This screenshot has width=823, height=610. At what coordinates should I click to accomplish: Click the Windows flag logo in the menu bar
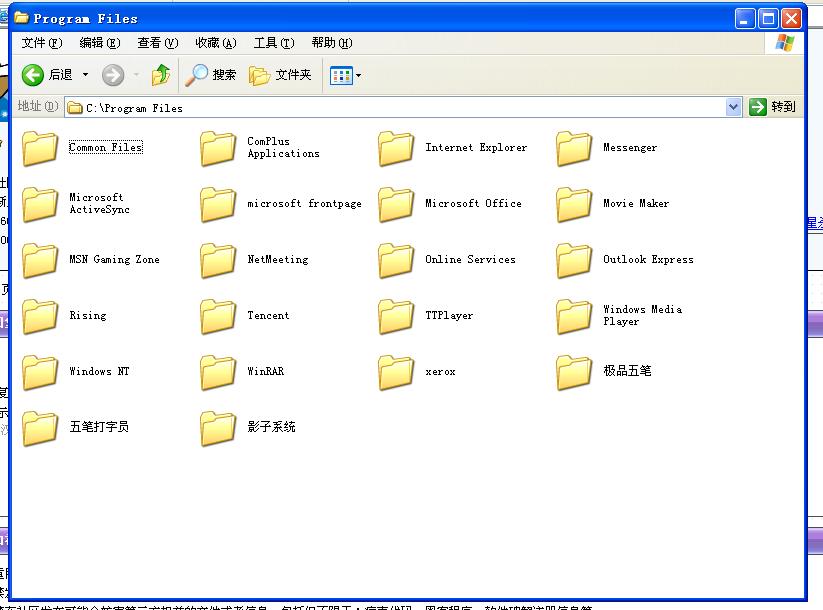785,43
